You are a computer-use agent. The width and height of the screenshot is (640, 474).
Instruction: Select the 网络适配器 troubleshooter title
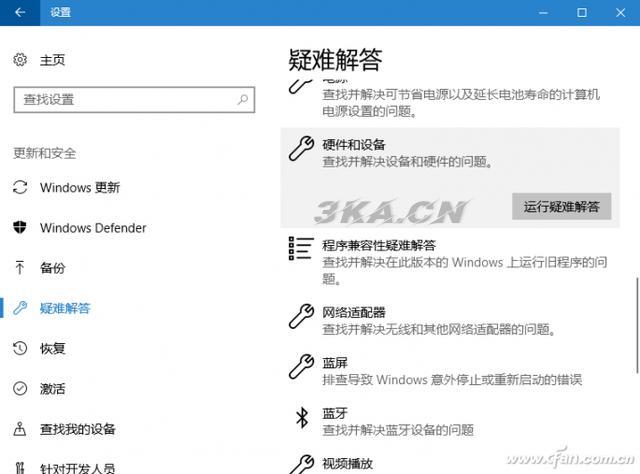tap(353, 313)
